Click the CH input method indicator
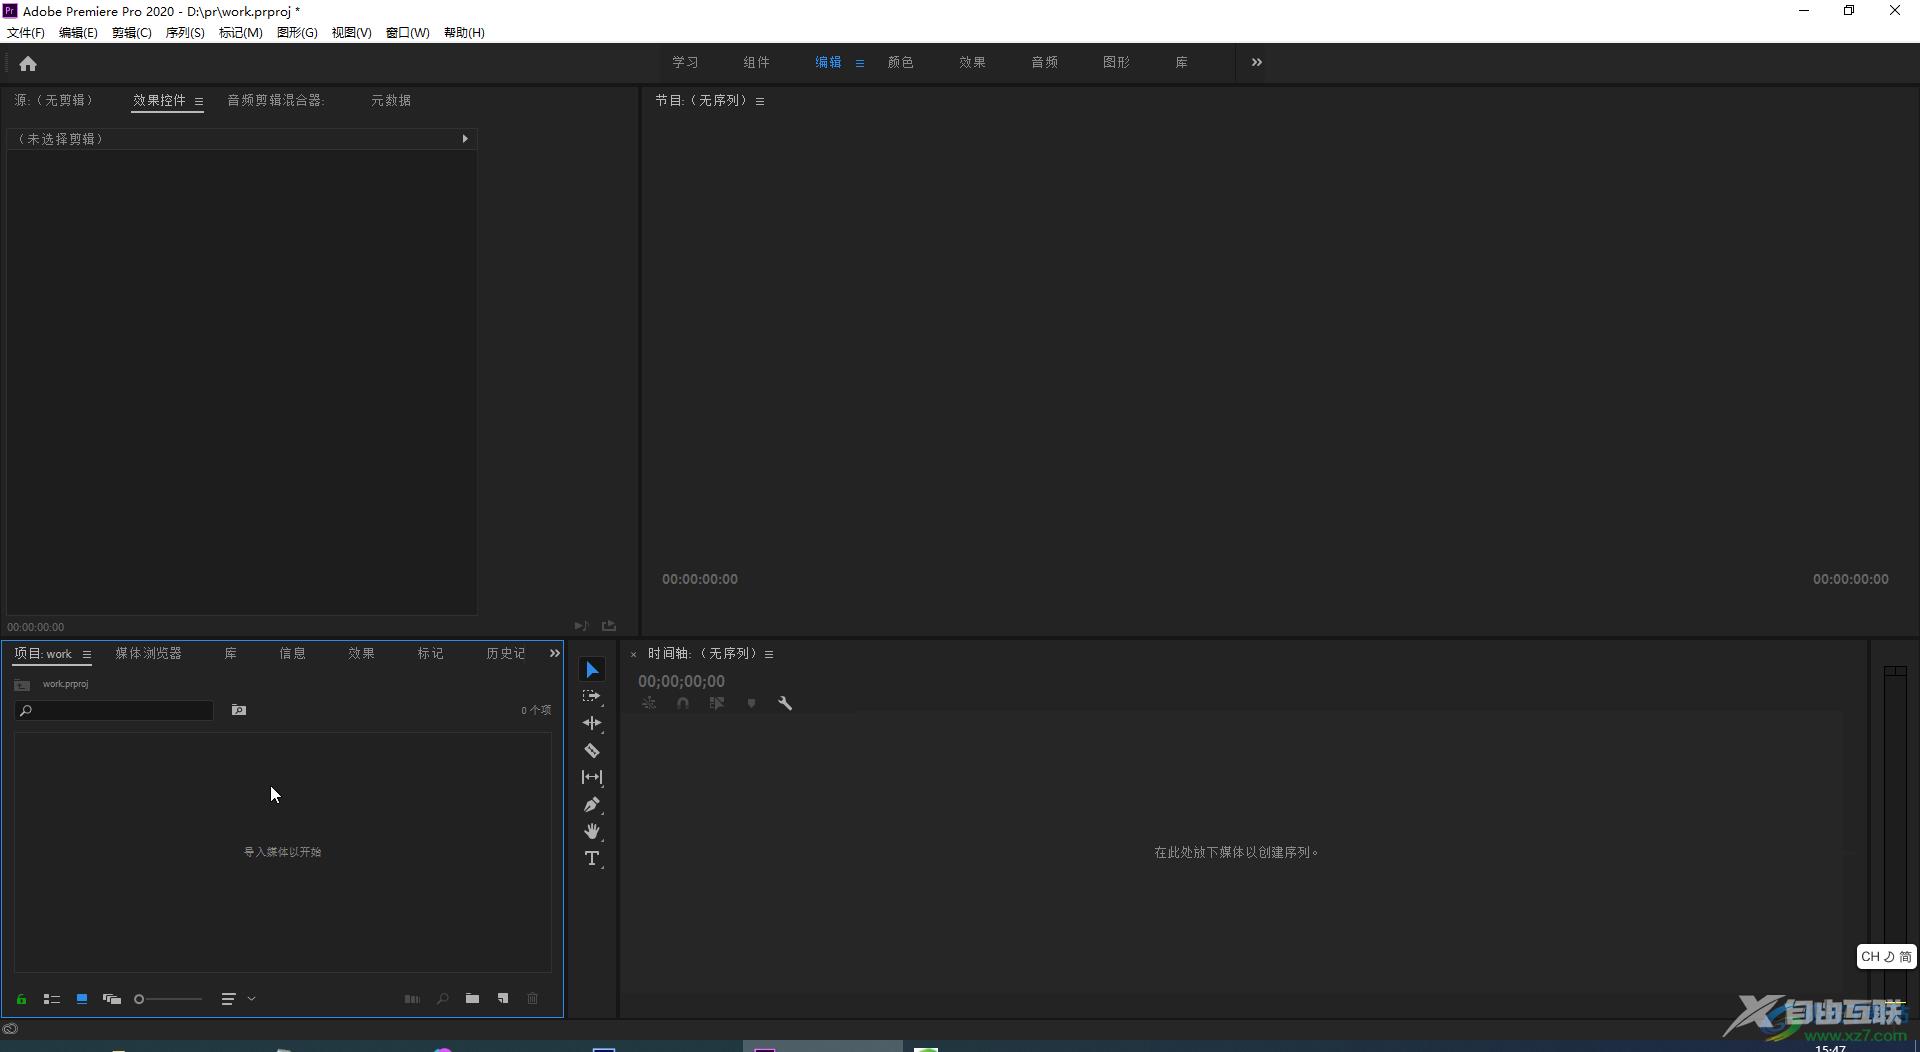This screenshot has height=1052, width=1920. 1886,956
